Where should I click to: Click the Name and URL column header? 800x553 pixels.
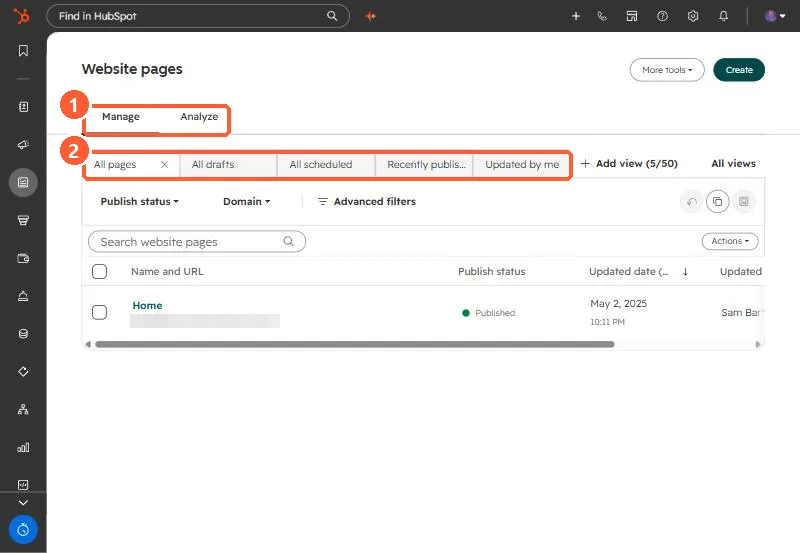click(167, 271)
